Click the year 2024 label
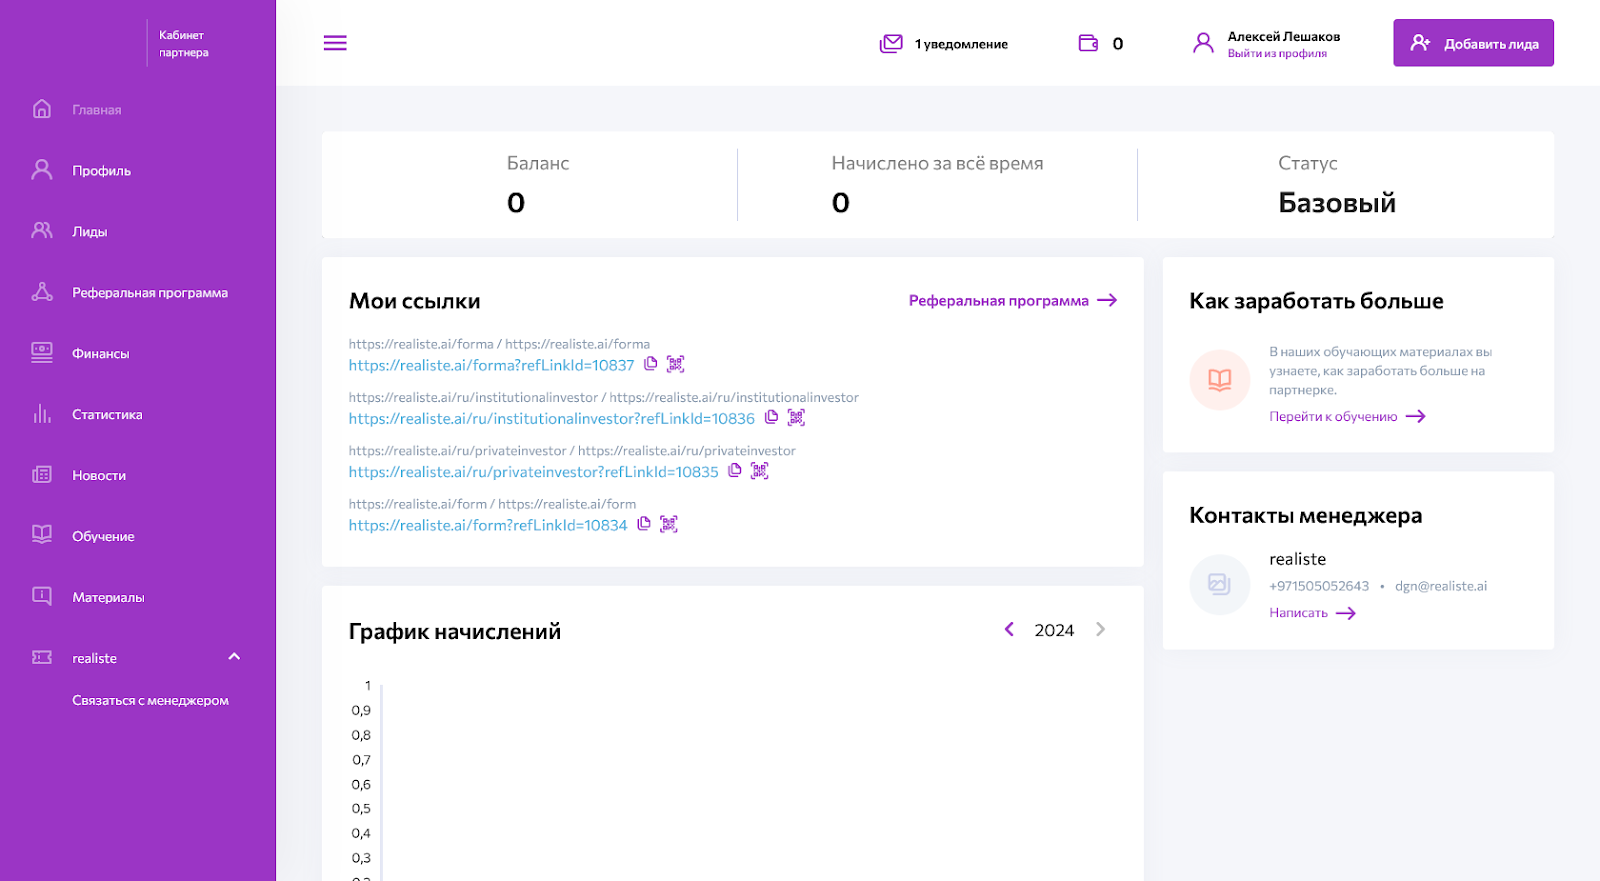 (1054, 630)
